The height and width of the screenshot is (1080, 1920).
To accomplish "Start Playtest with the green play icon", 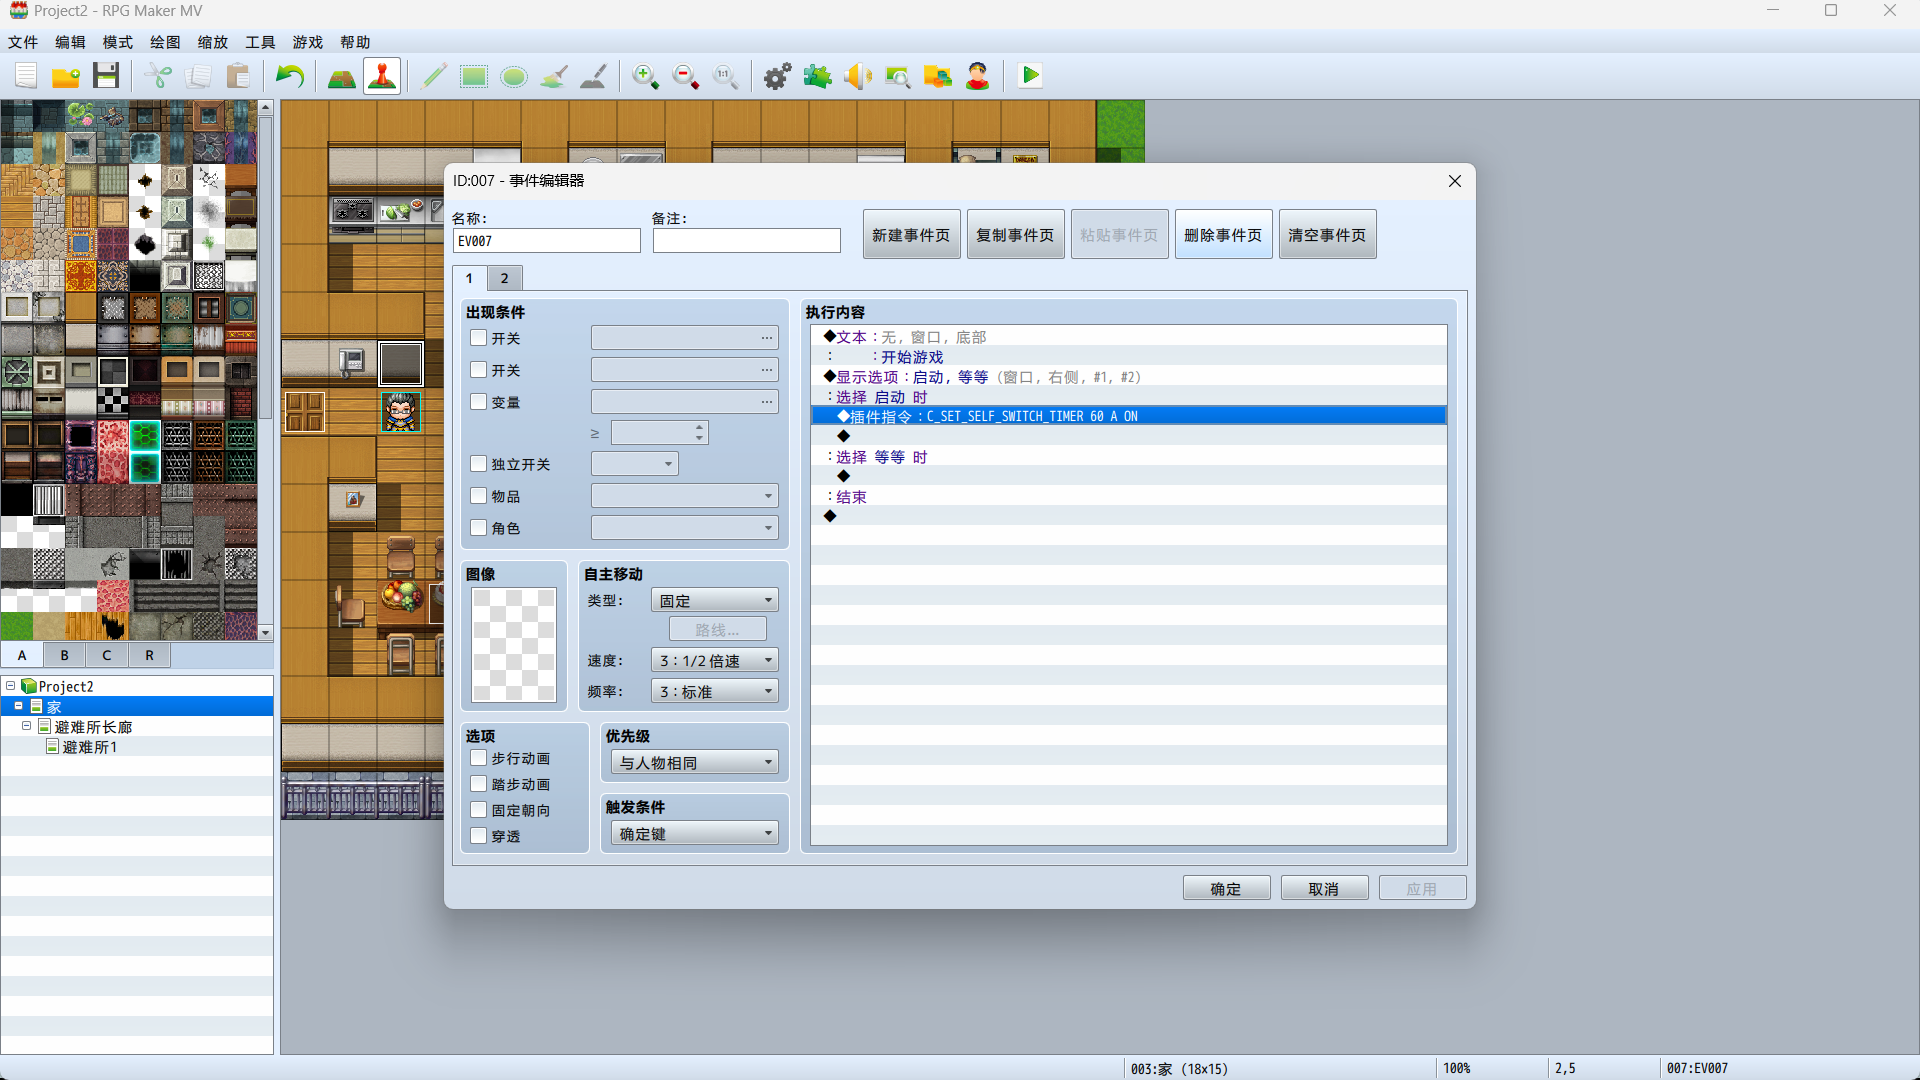I will pos(1030,76).
